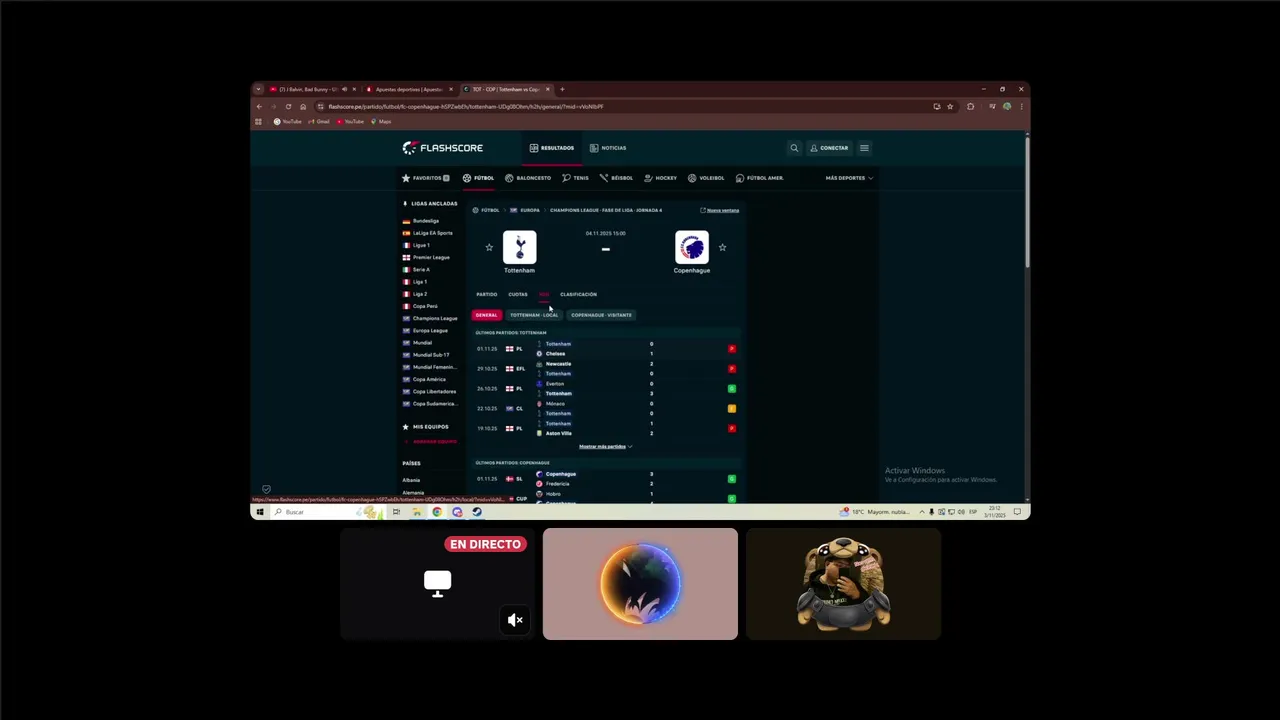Click the Tottenham team crest
Screen dimensions: 1280x720
tap(519, 247)
